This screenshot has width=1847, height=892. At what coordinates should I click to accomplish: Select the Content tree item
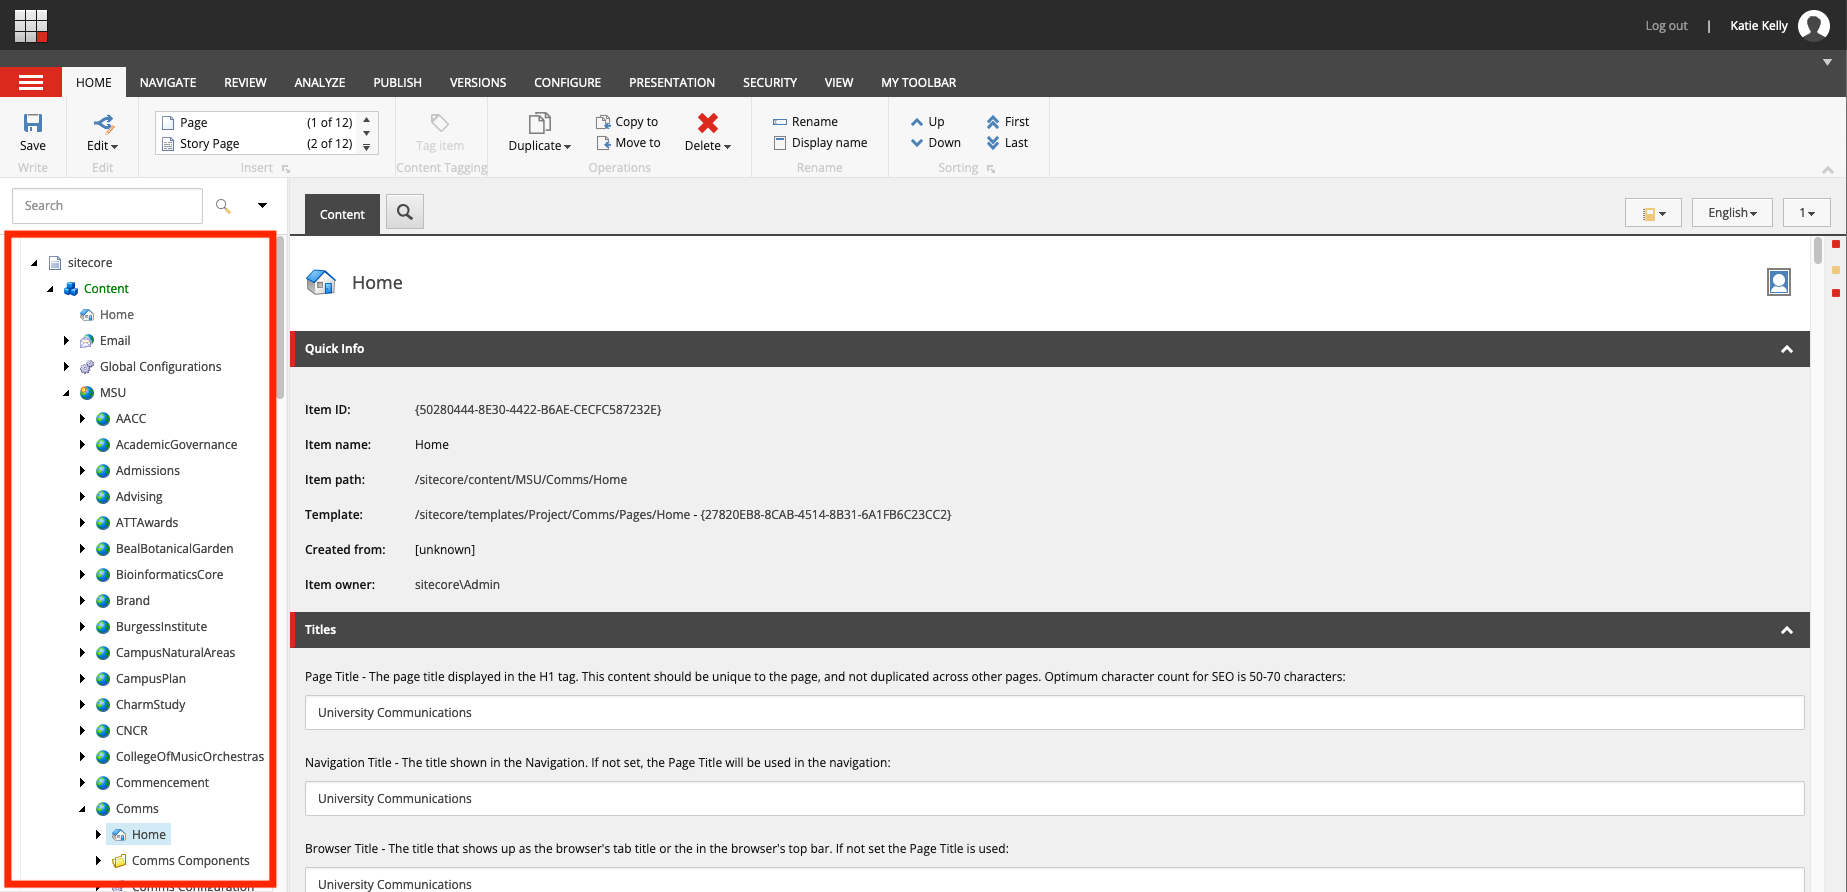click(106, 289)
